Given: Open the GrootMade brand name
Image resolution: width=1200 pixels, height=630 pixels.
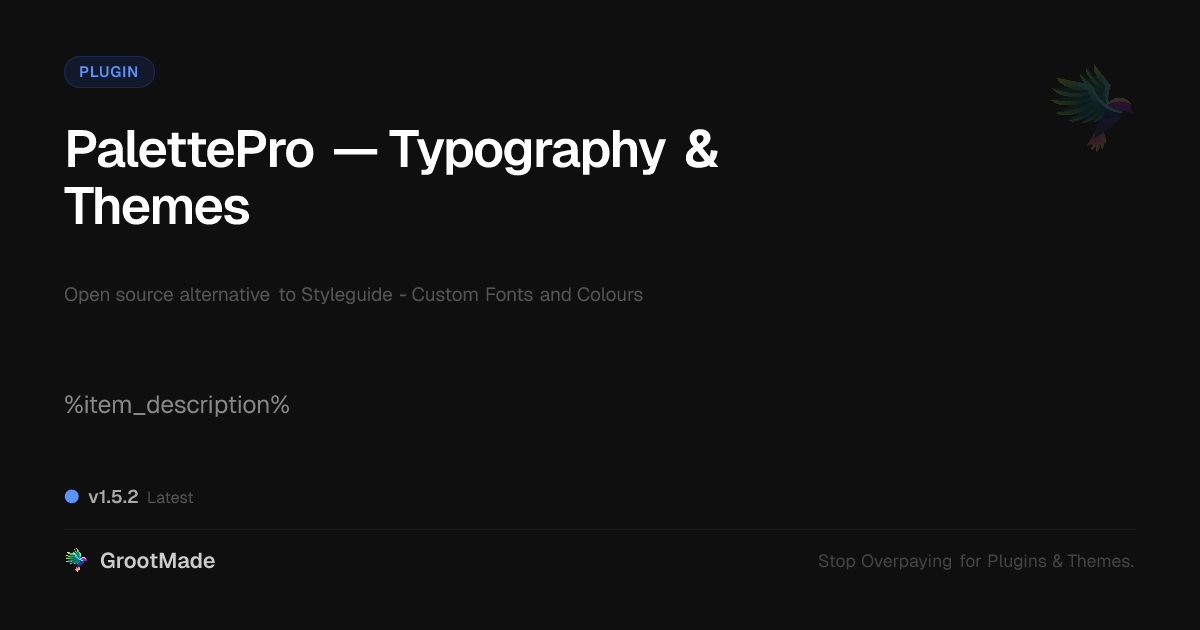Looking at the screenshot, I should [x=157, y=561].
